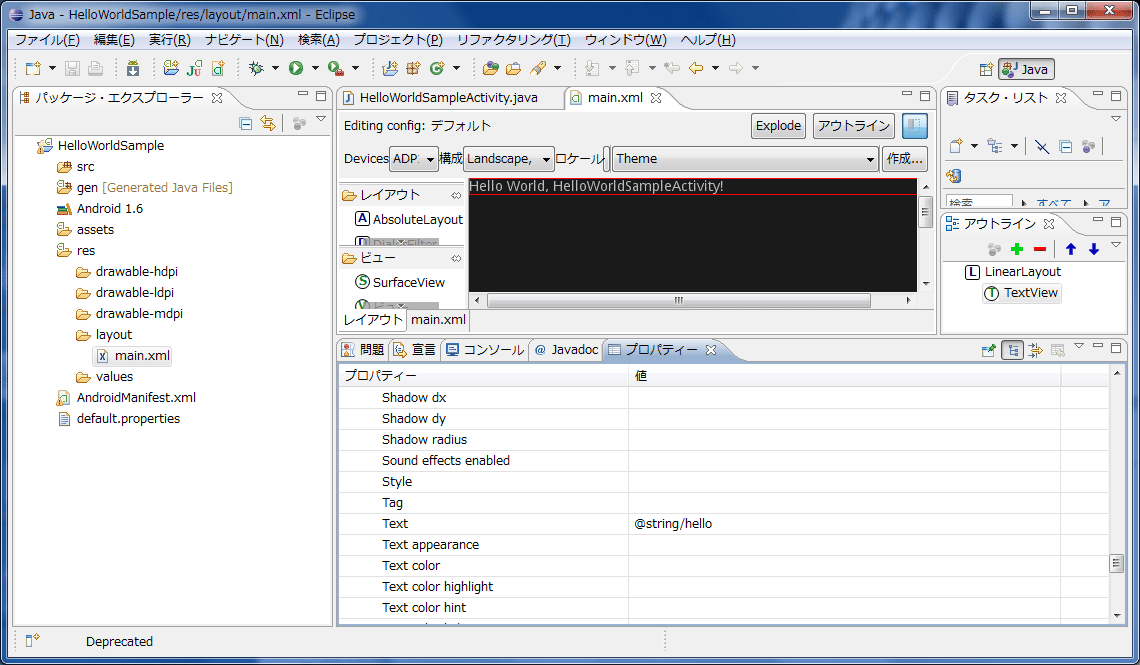Select drawable-hdpi folder
Viewport: 1140px width, 665px height.
(x=127, y=272)
